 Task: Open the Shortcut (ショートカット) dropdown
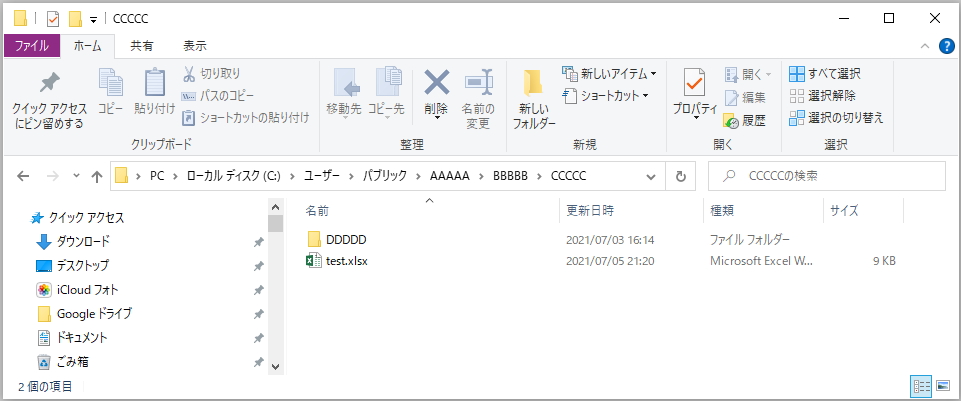coord(606,96)
